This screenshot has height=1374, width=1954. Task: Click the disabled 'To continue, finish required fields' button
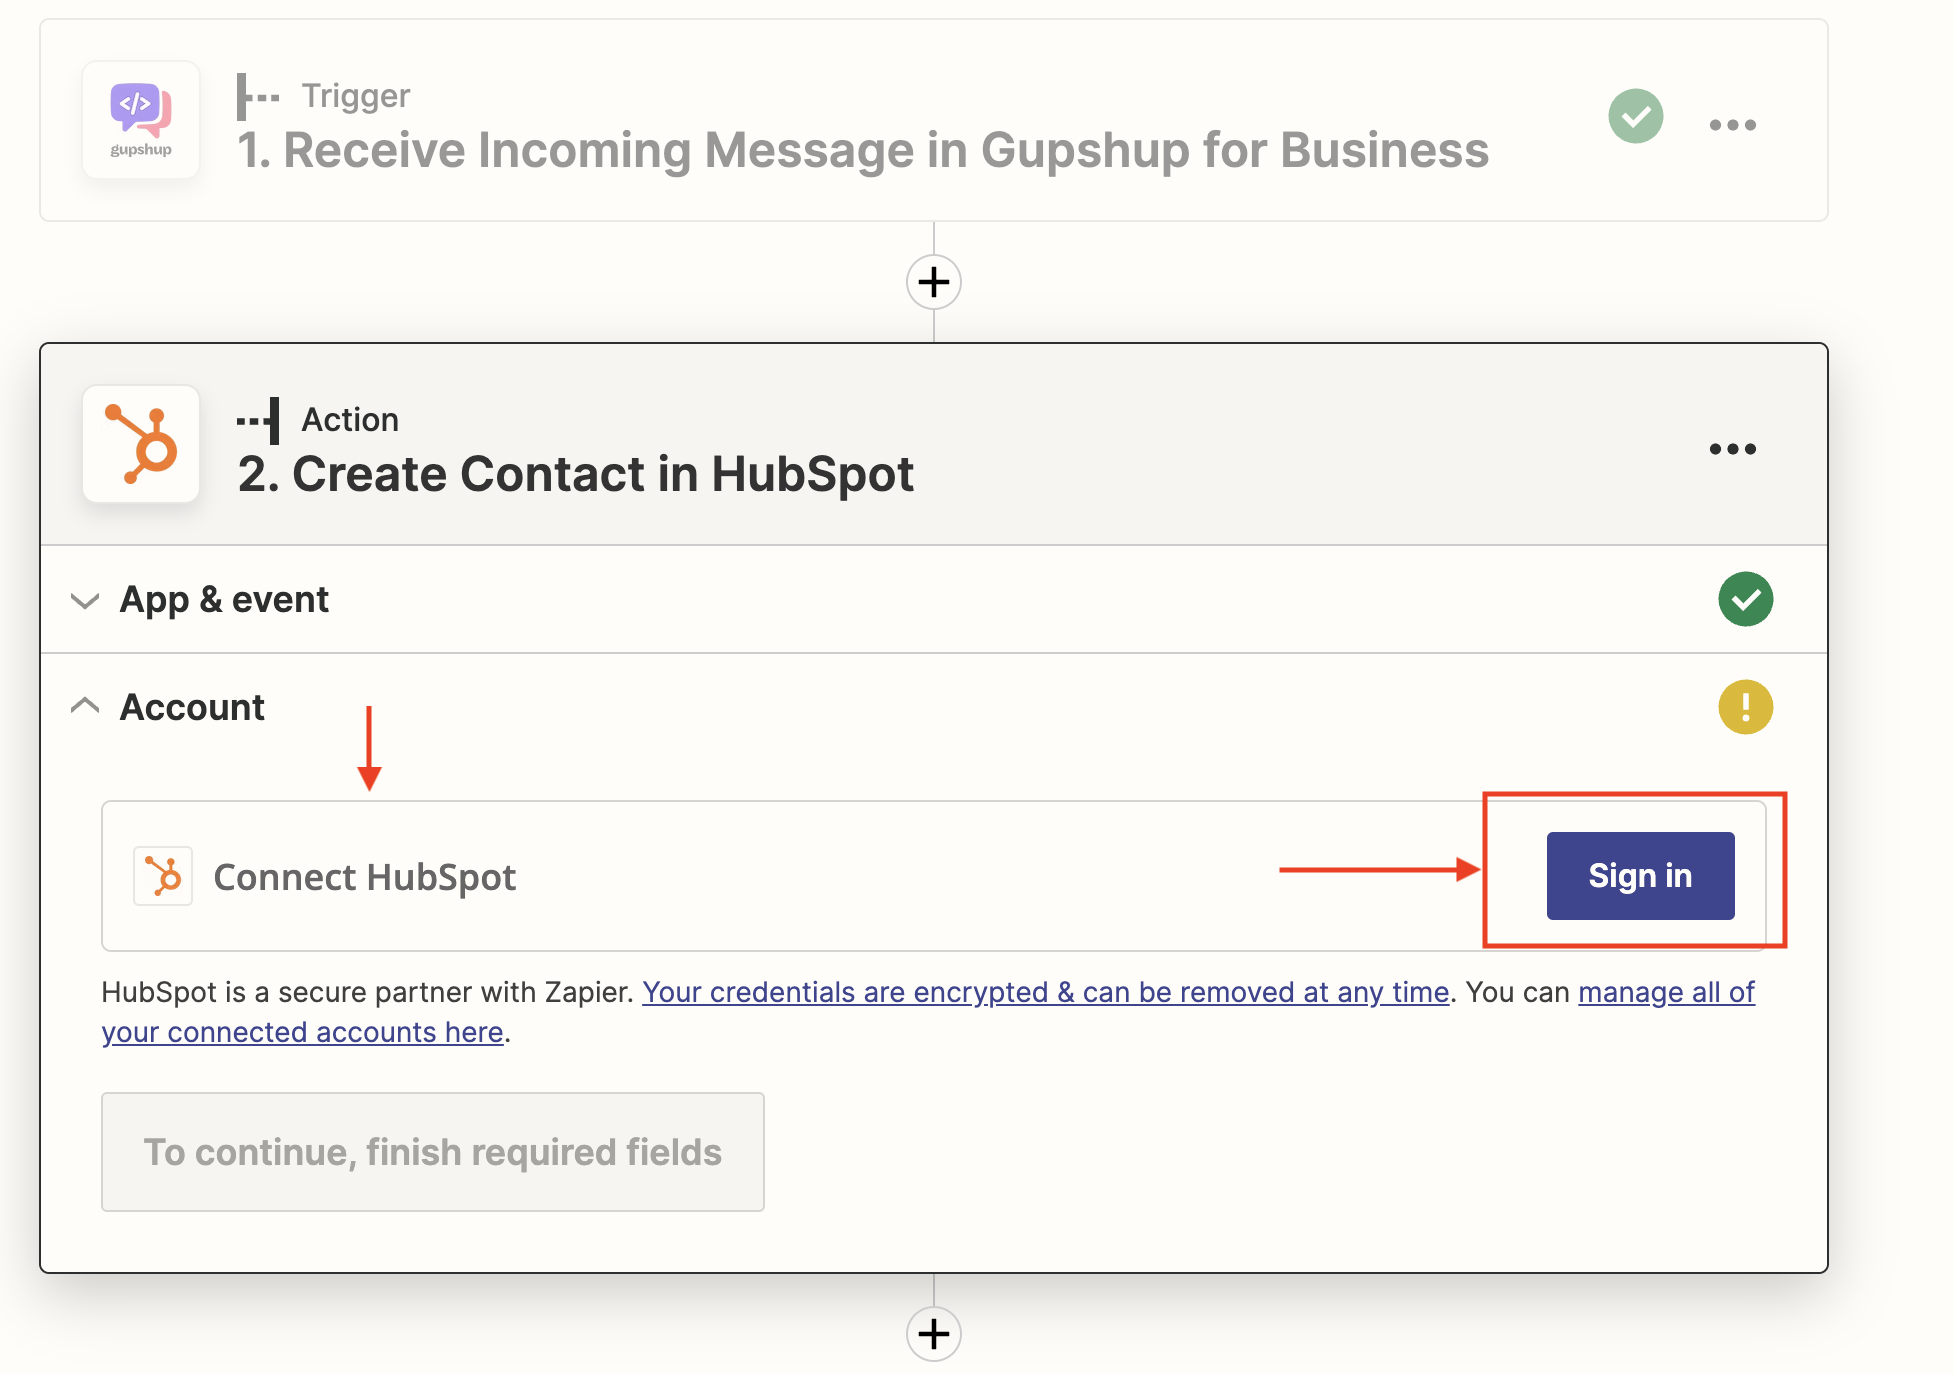point(433,1152)
